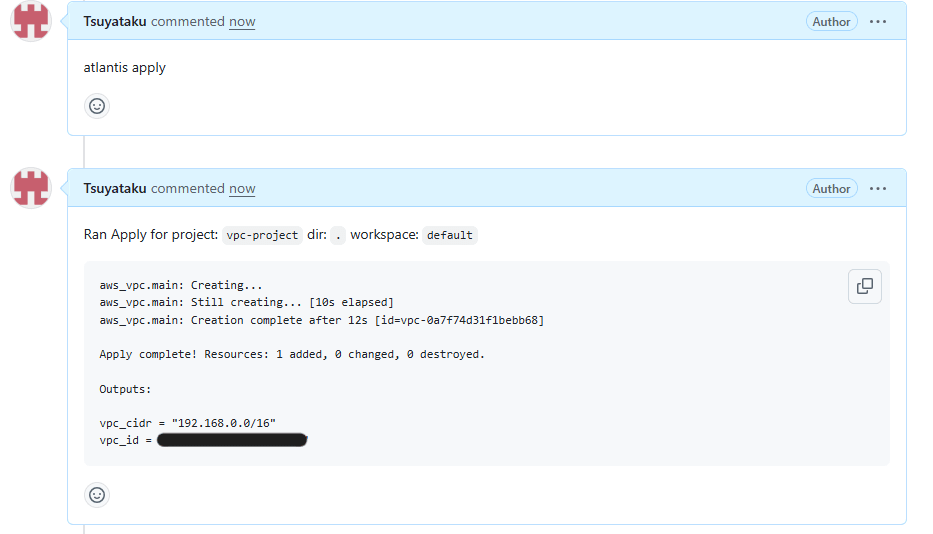
Task: Open options menu on "atlantis apply" comment
Action: 878,22
